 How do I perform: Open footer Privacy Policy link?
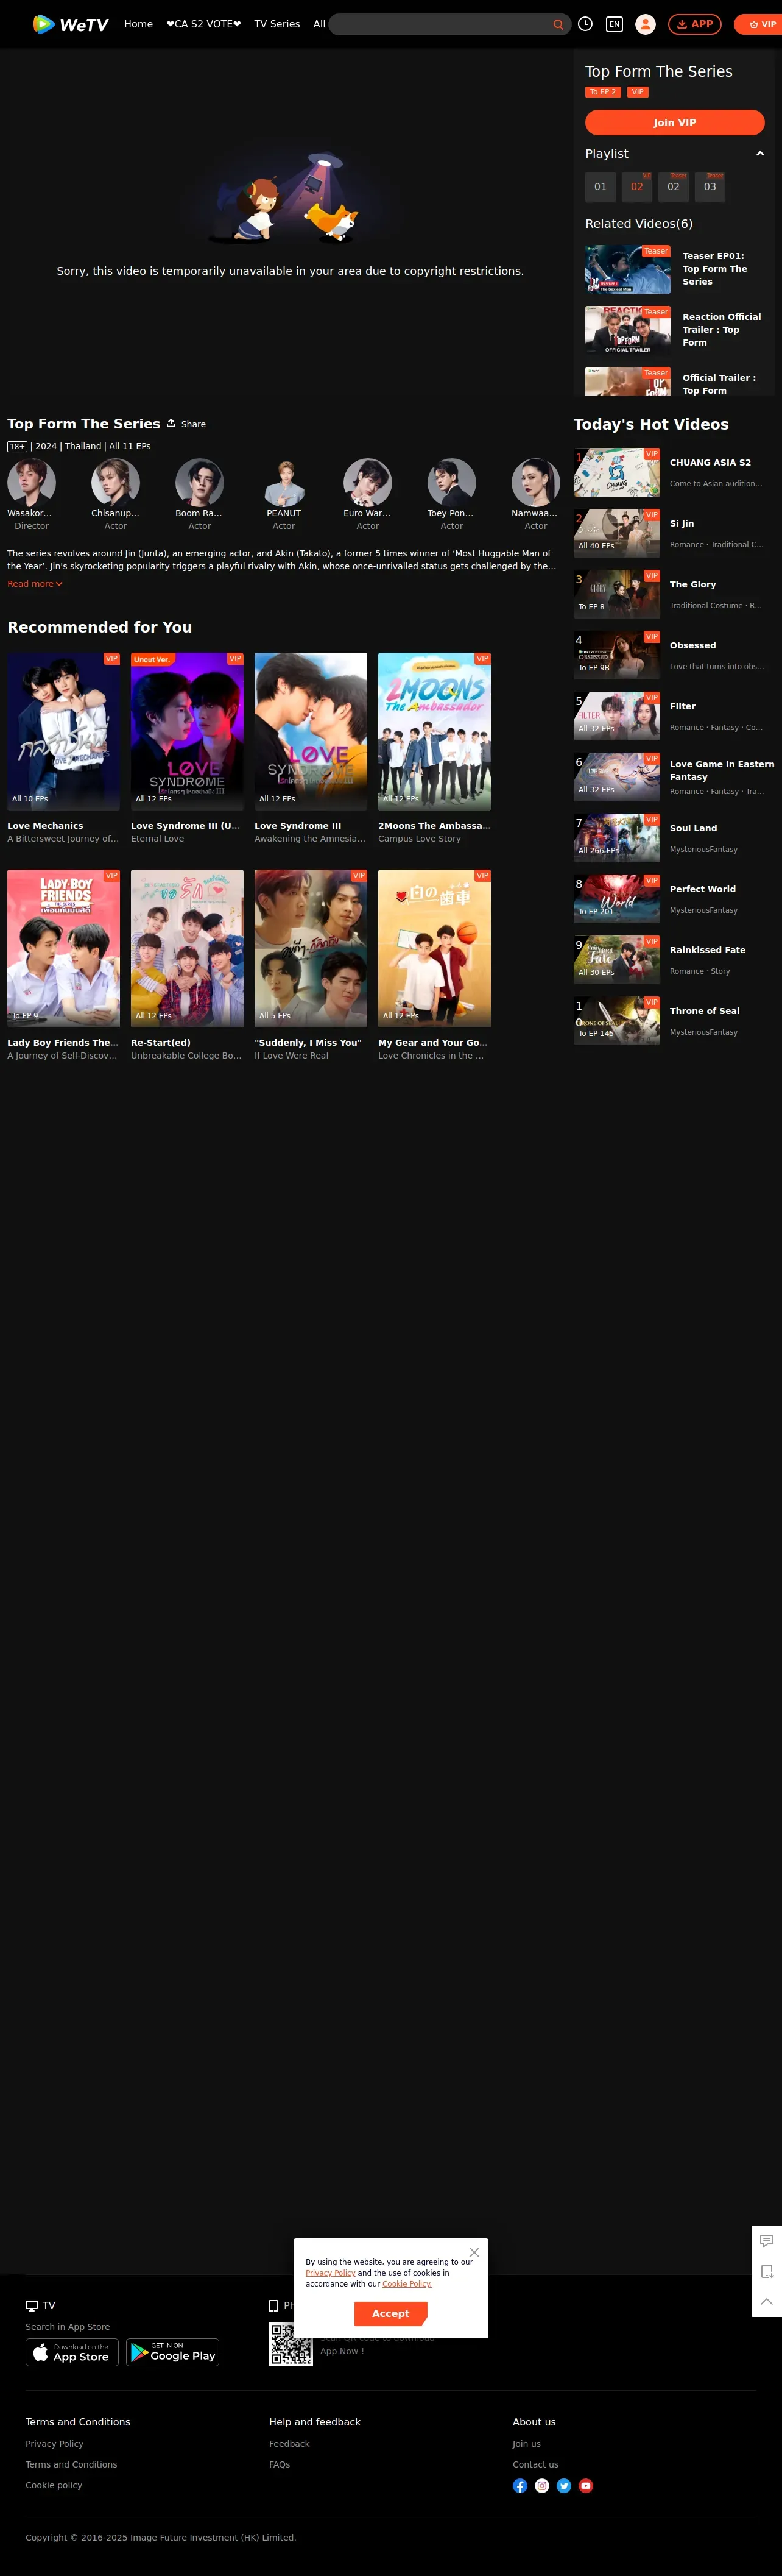54,2443
